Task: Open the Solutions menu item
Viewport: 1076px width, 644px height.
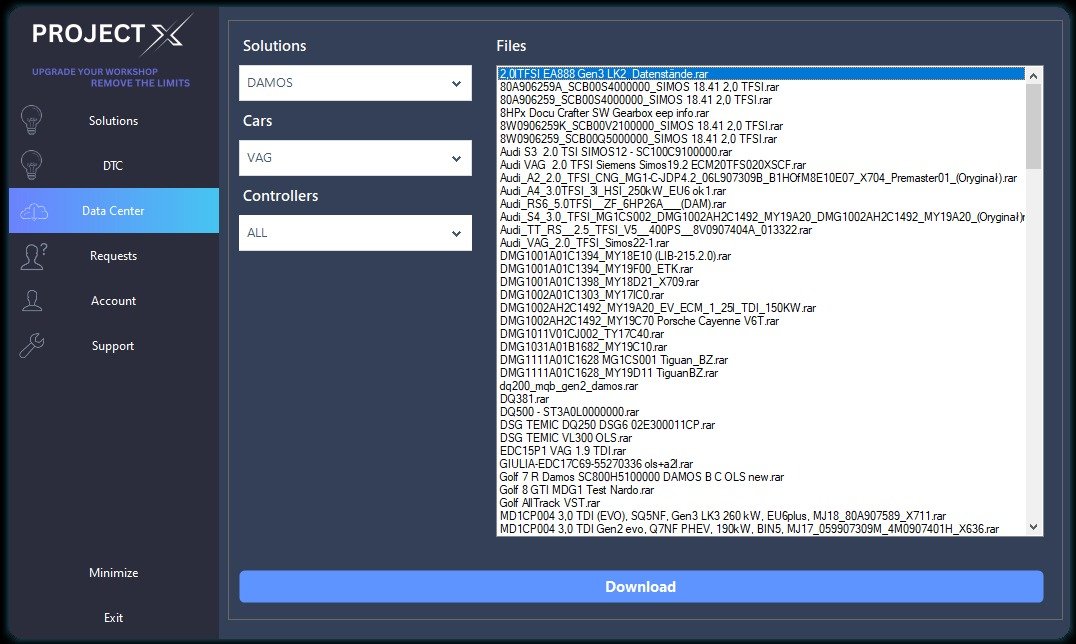Action: pos(114,121)
